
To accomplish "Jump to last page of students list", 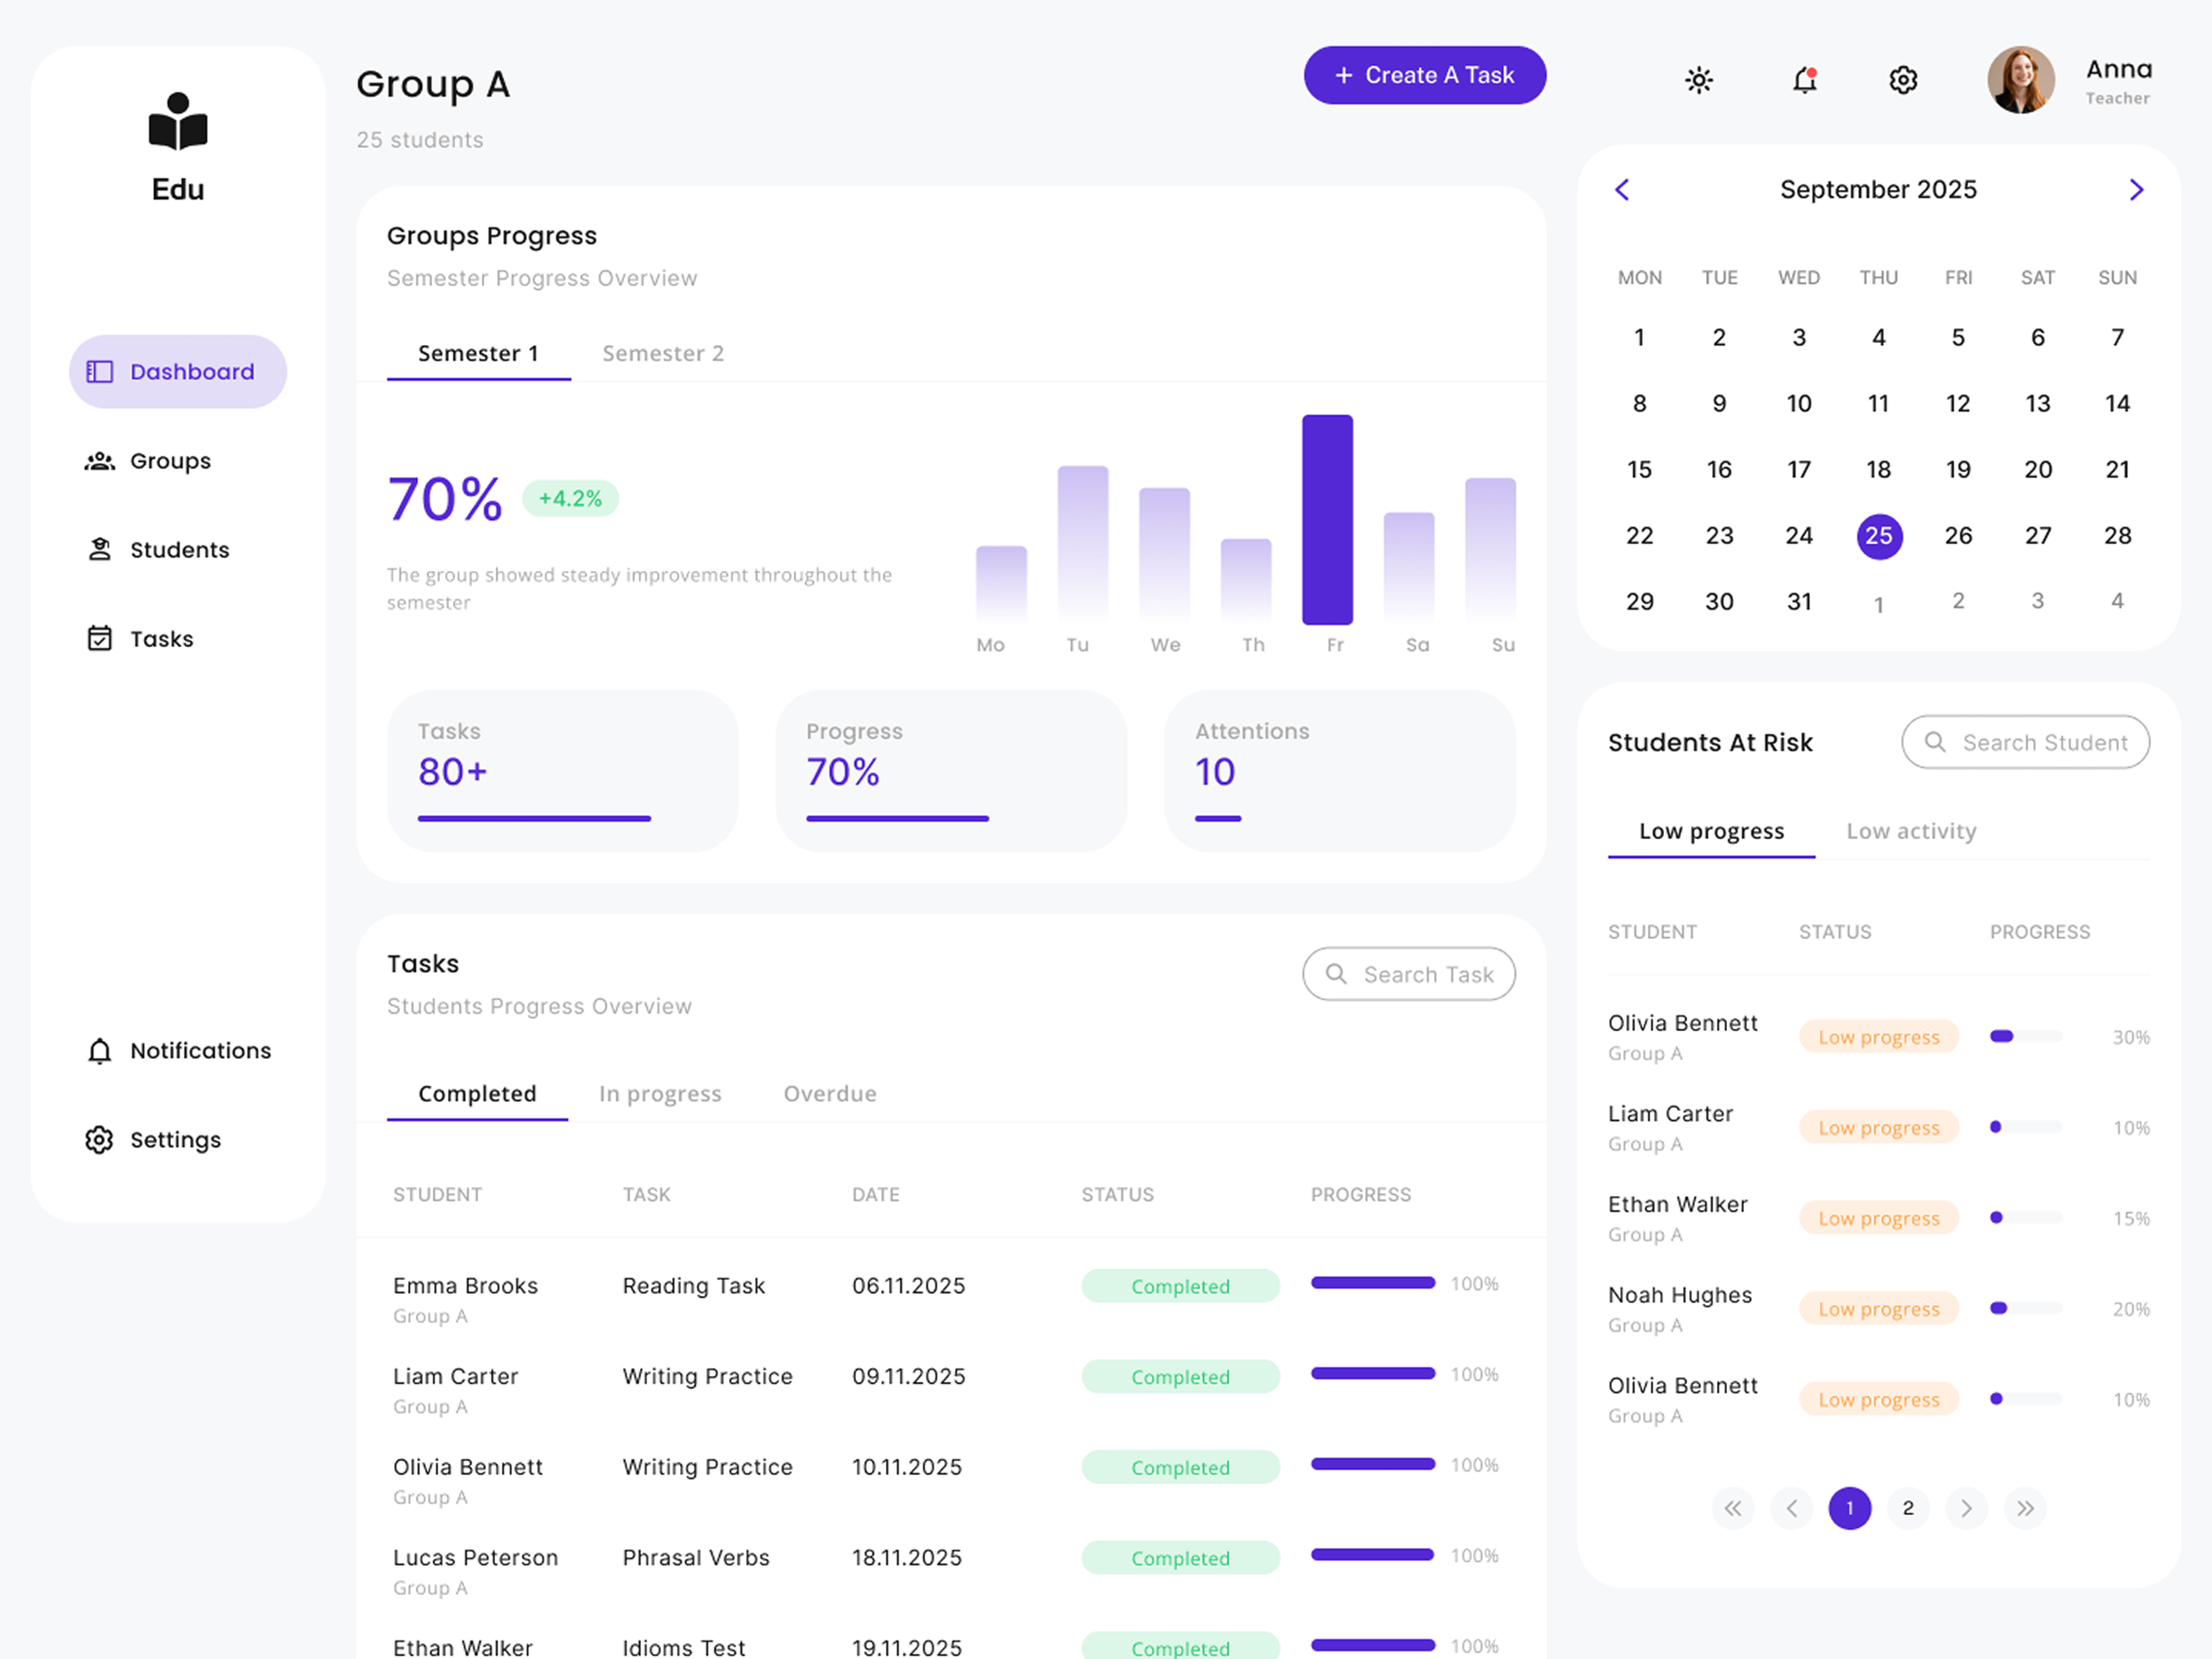I will [x=2025, y=1508].
